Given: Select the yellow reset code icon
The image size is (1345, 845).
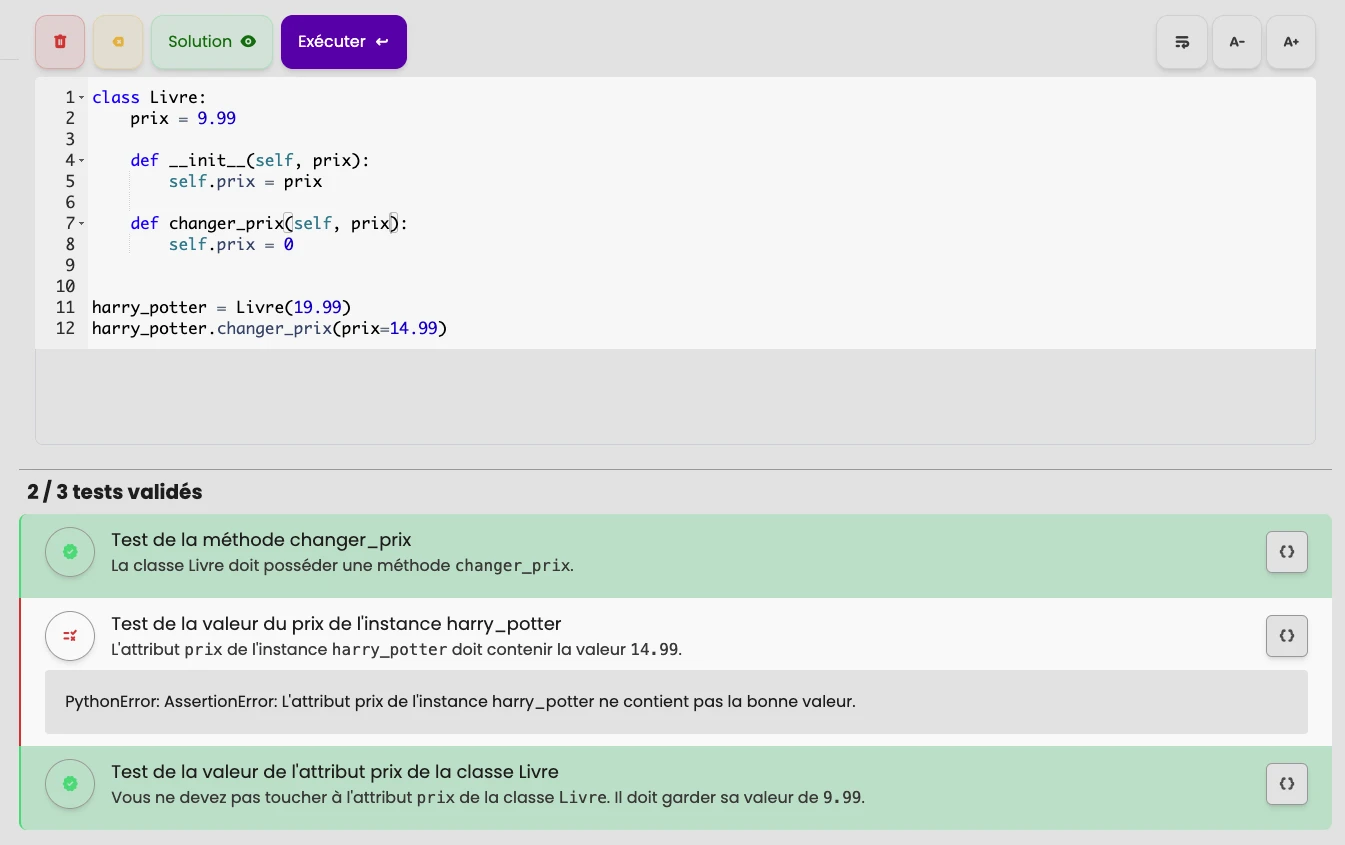Looking at the screenshot, I should pyautogui.click(x=117, y=41).
